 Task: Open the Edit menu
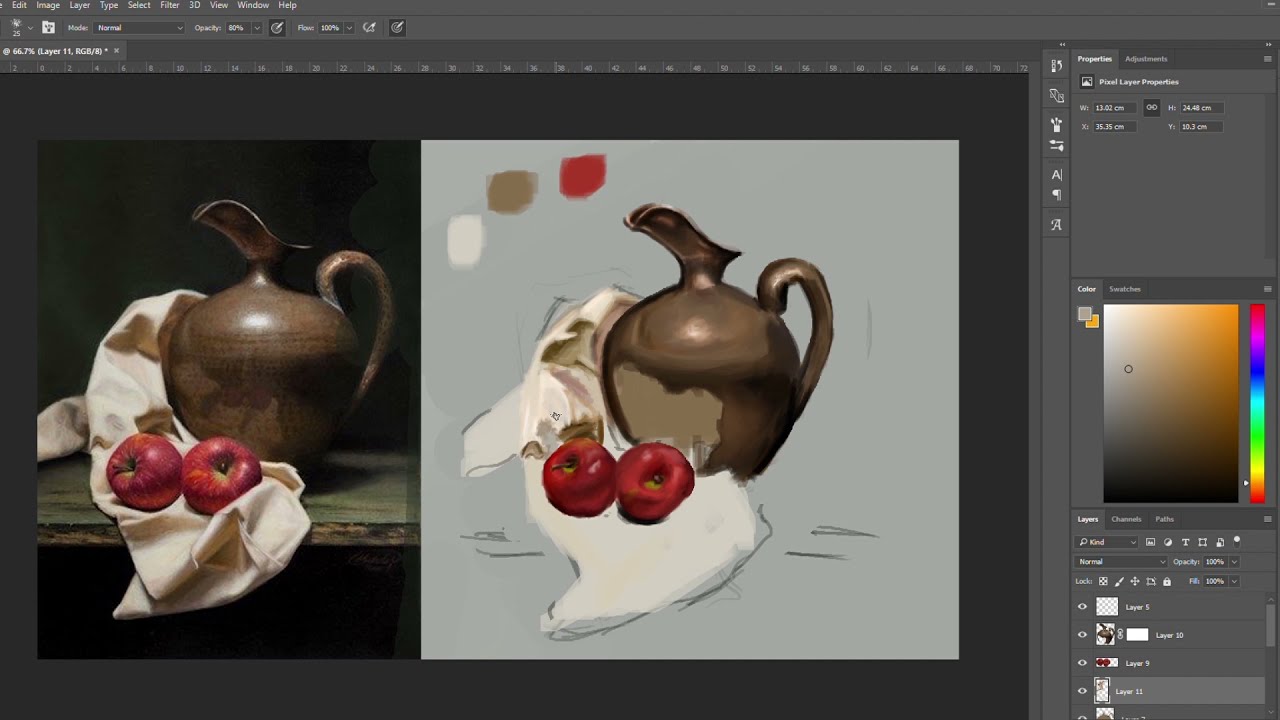point(19,5)
